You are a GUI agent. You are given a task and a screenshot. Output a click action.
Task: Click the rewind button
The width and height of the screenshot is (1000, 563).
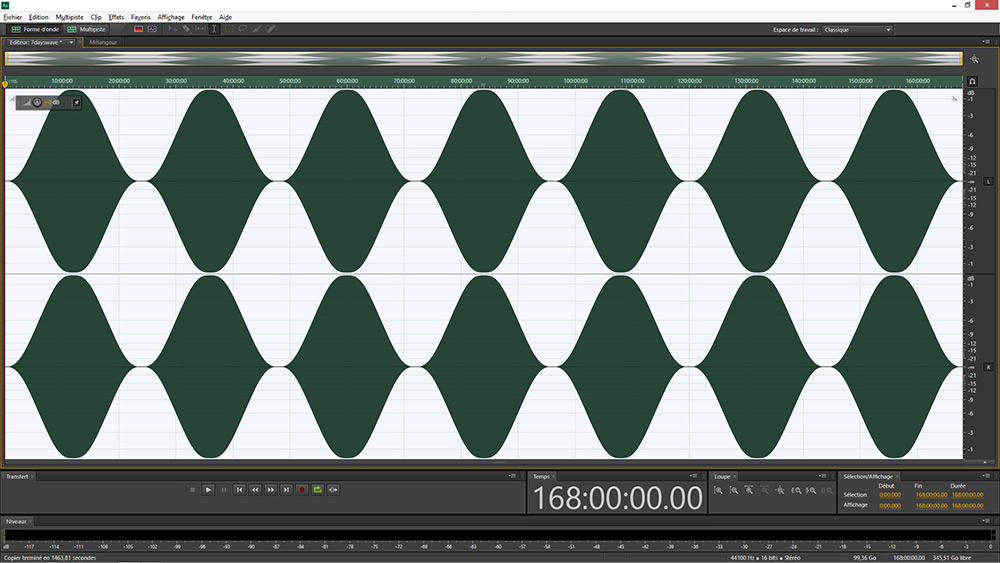[255, 490]
